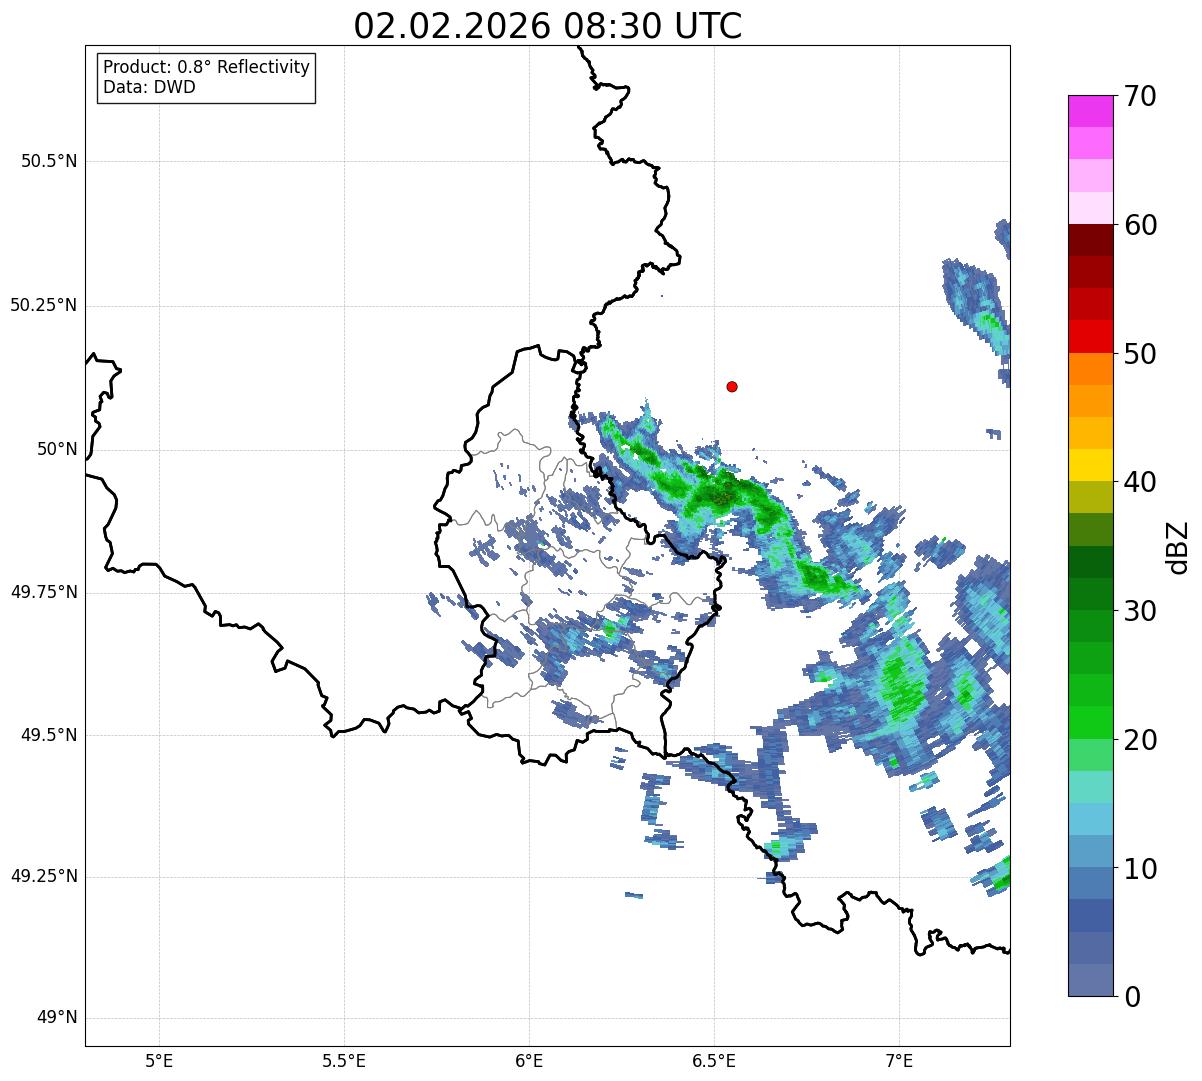Click the red station marker dot
This screenshot has height=1081, width=1202.
click(732, 386)
